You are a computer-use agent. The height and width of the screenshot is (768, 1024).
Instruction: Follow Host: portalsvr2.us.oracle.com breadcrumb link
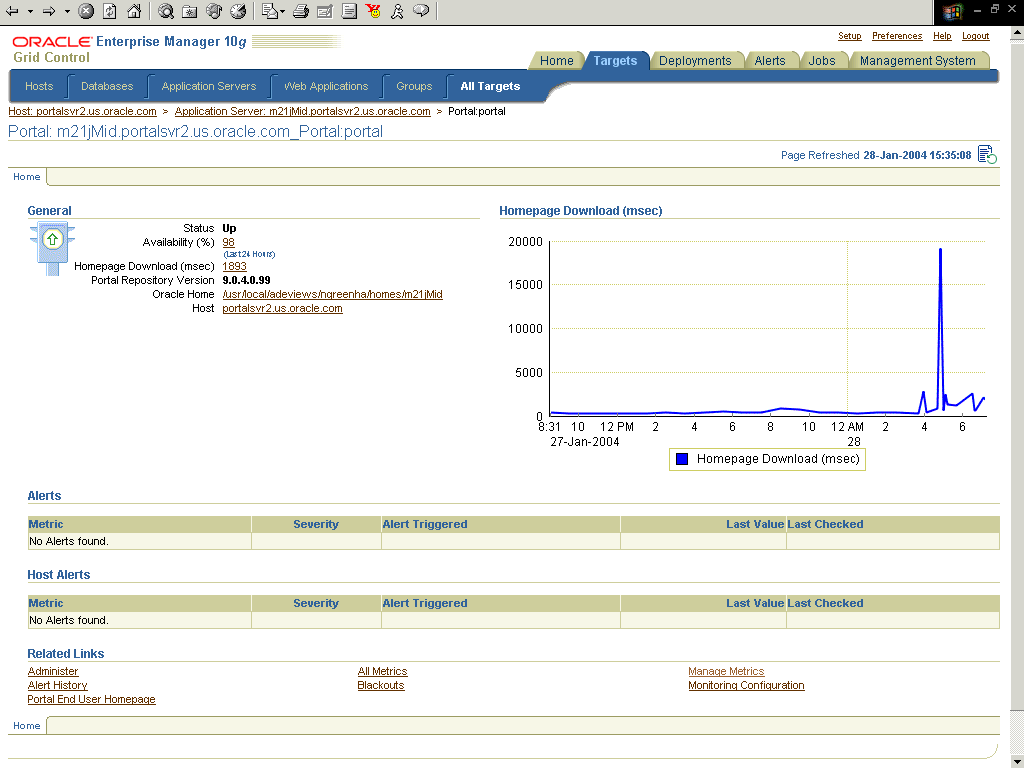tap(82, 111)
